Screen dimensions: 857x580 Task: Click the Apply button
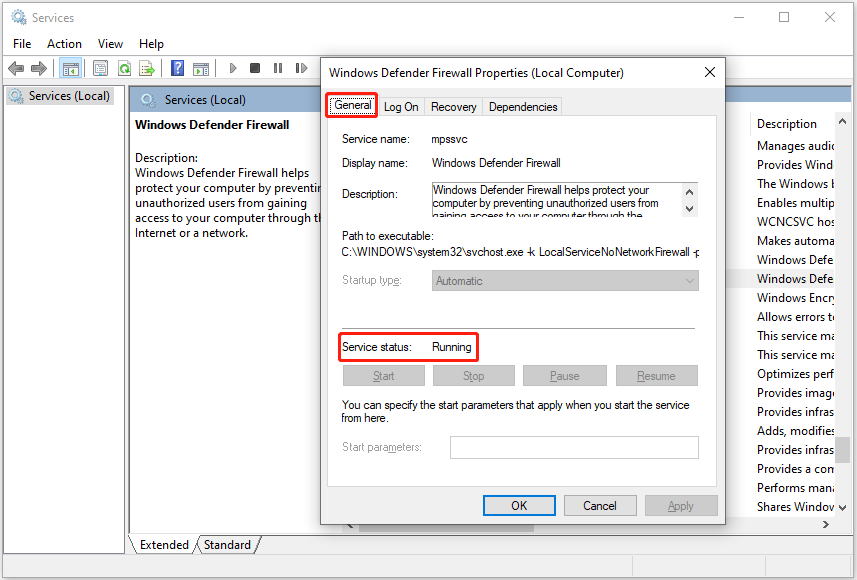681,506
